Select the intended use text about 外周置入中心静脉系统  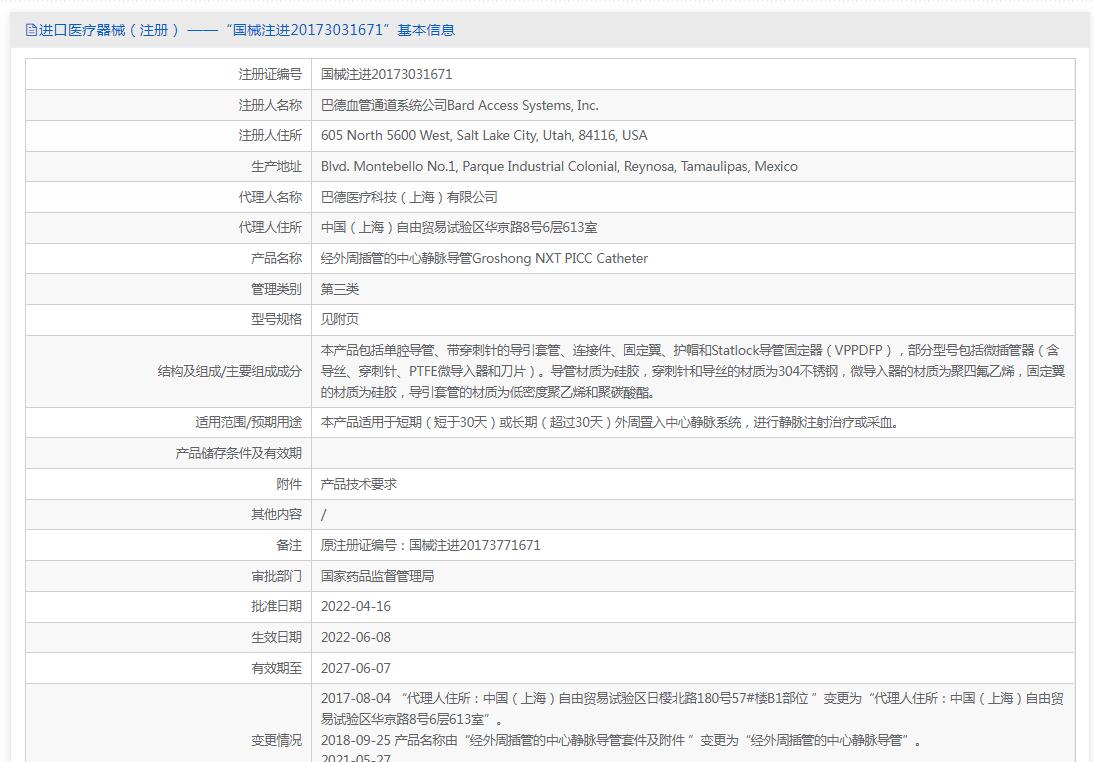click(x=610, y=422)
